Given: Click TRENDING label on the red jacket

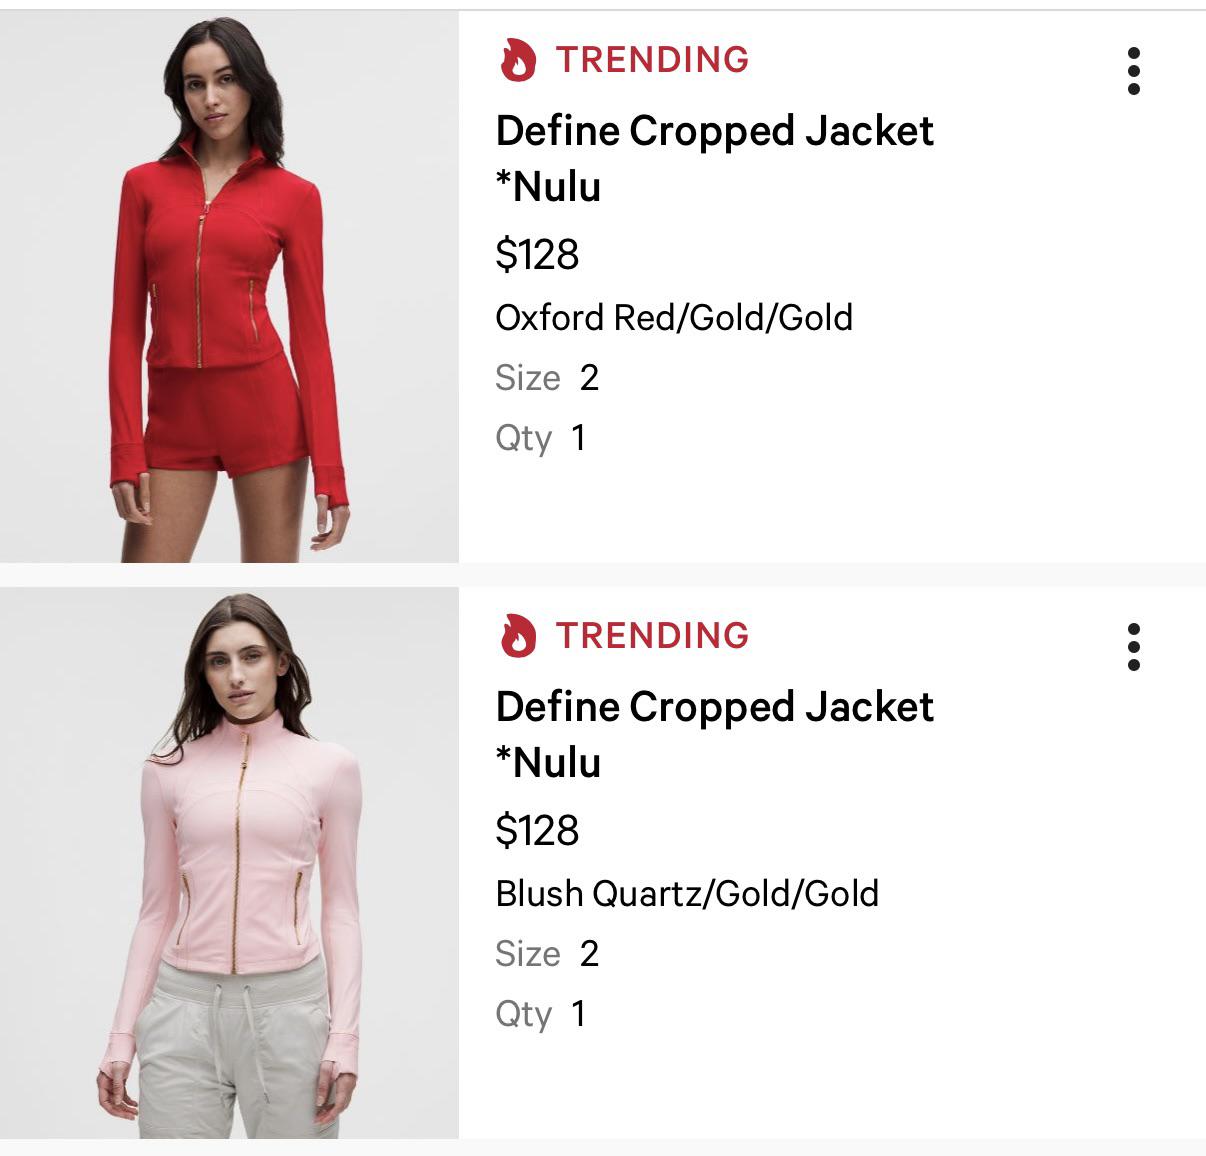Looking at the screenshot, I should 653,59.
